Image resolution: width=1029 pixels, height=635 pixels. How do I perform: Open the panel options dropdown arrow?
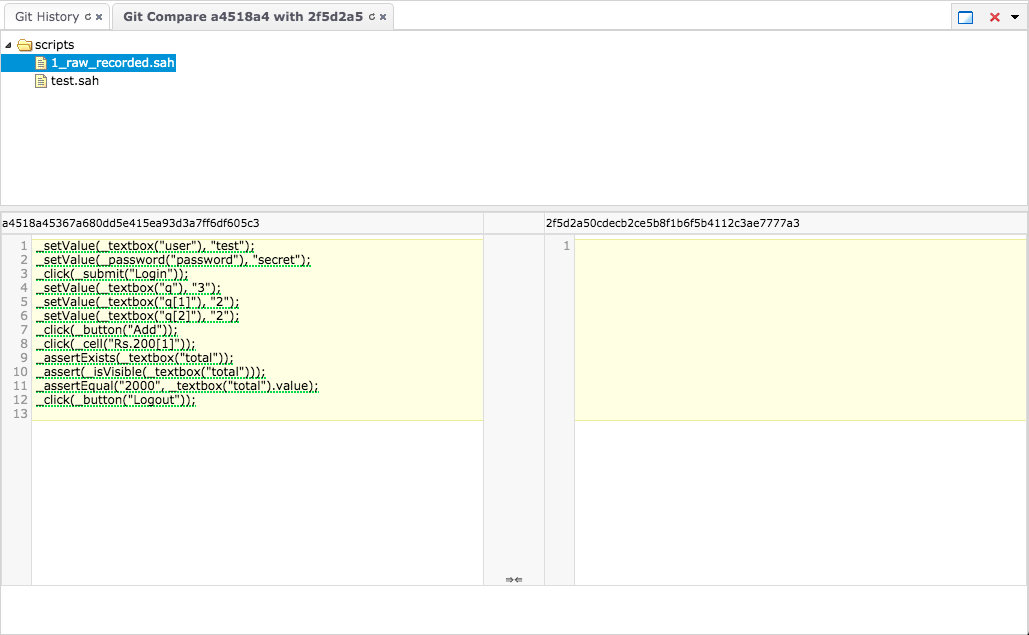click(x=1015, y=17)
